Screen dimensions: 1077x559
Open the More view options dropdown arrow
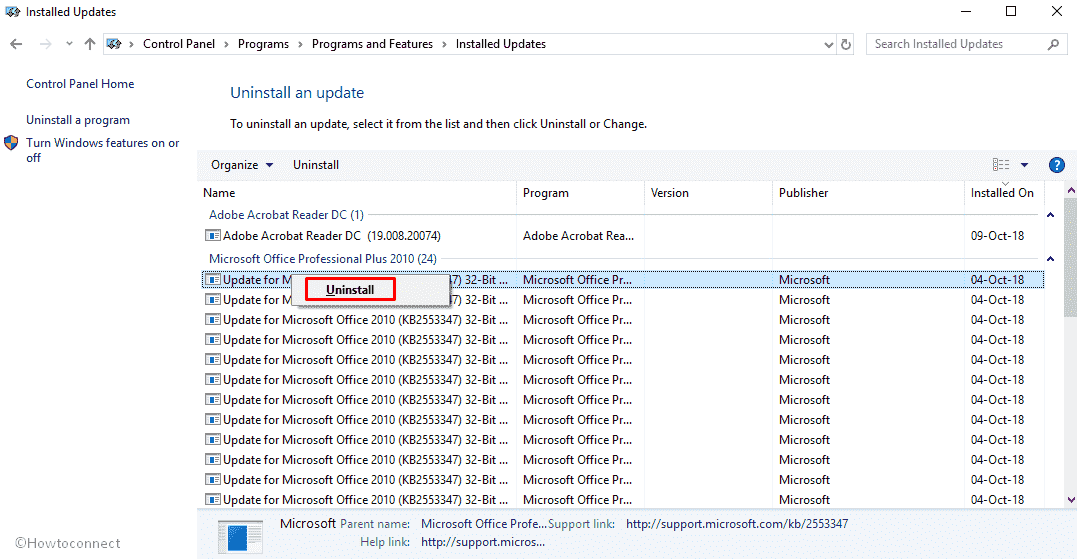pos(1024,165)
